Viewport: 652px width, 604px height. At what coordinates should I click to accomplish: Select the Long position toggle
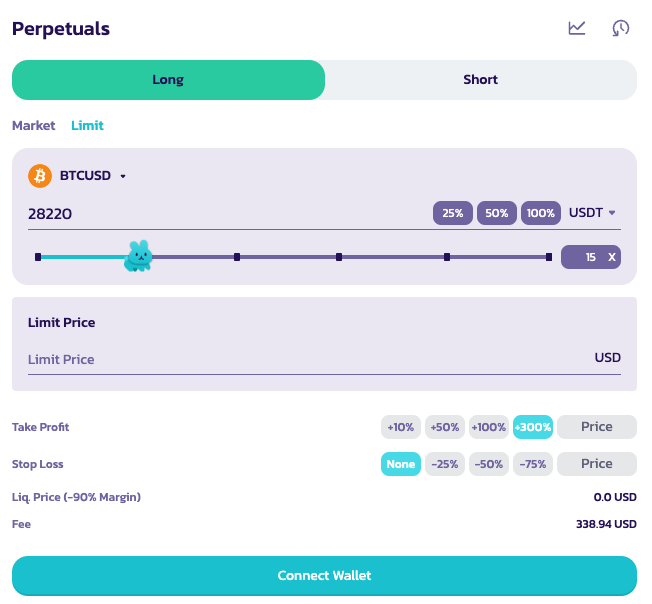(168, 80)
